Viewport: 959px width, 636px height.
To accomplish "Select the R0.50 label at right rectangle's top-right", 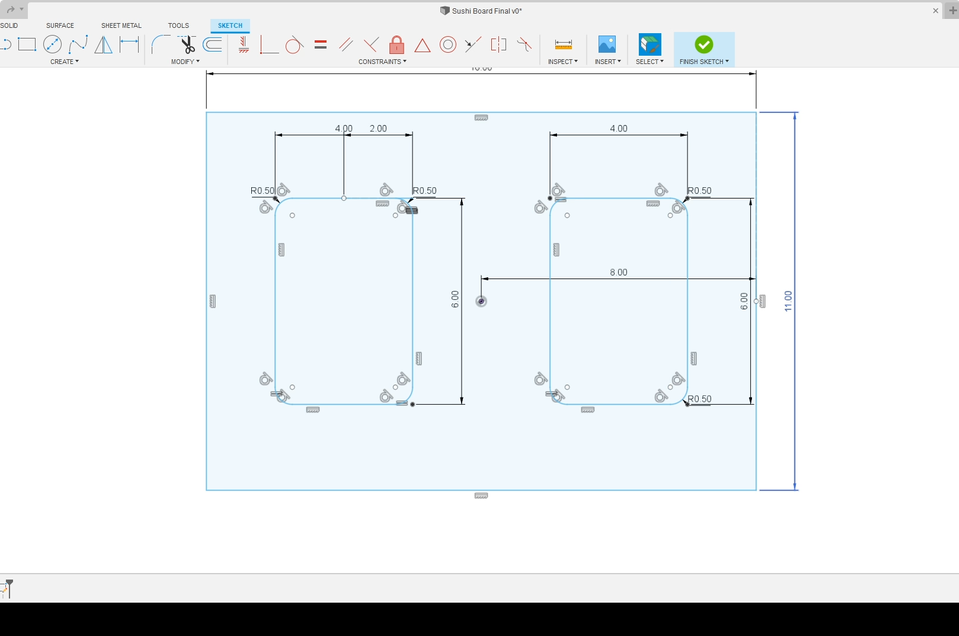I will point(699,191).
